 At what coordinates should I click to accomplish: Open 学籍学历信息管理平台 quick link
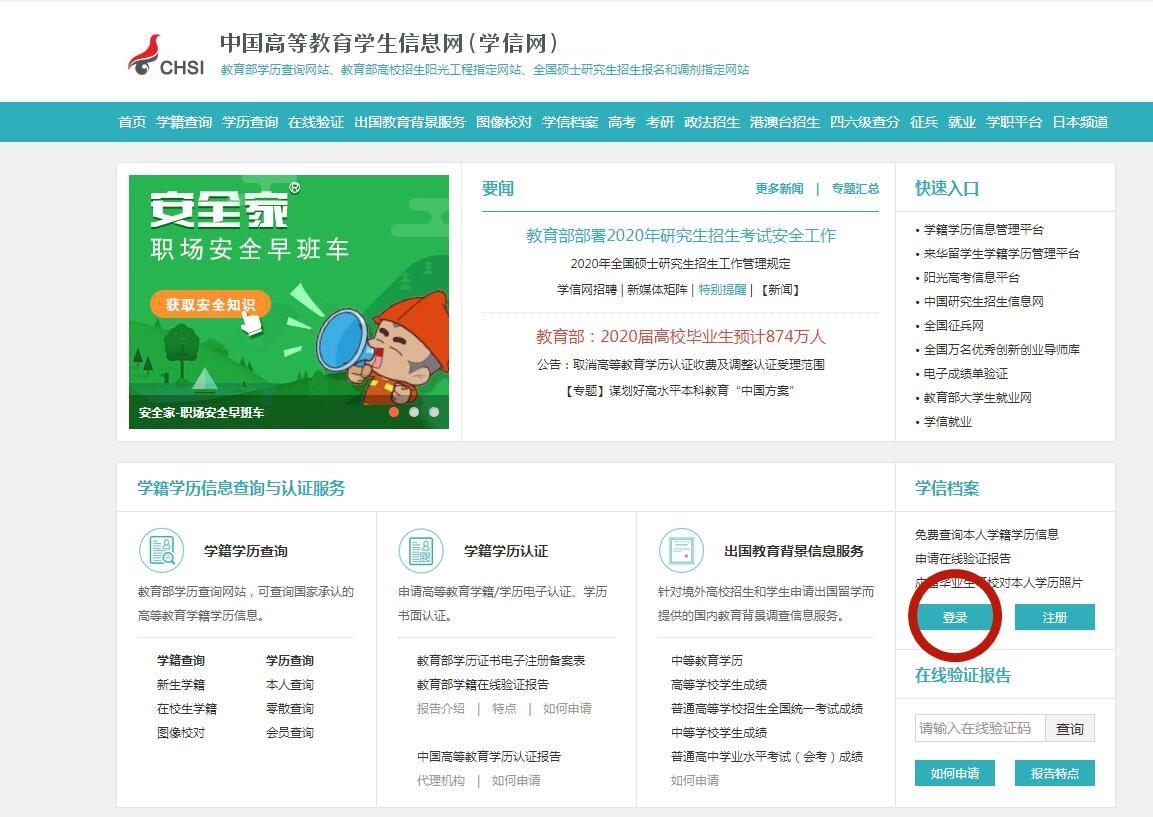(x=984, y=229)
